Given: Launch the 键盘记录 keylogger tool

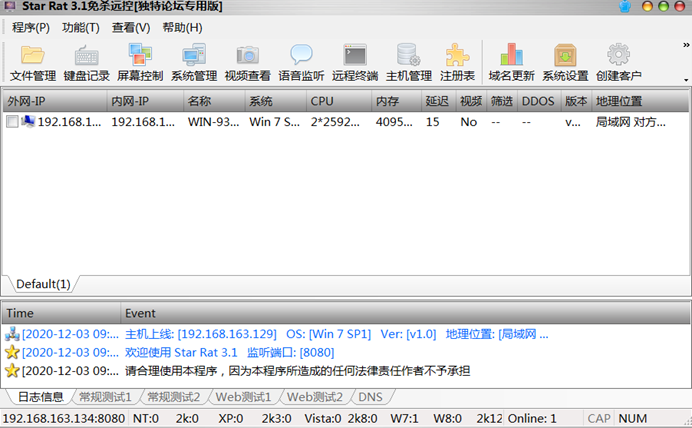Looking at the screenshot, I should [x=86, y=63].
